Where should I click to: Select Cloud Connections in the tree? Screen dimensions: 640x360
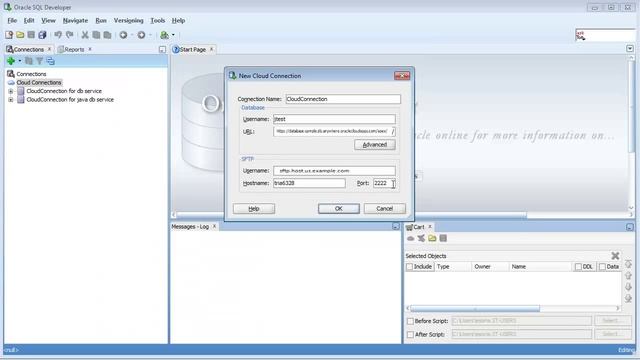[x=39, y=82]
